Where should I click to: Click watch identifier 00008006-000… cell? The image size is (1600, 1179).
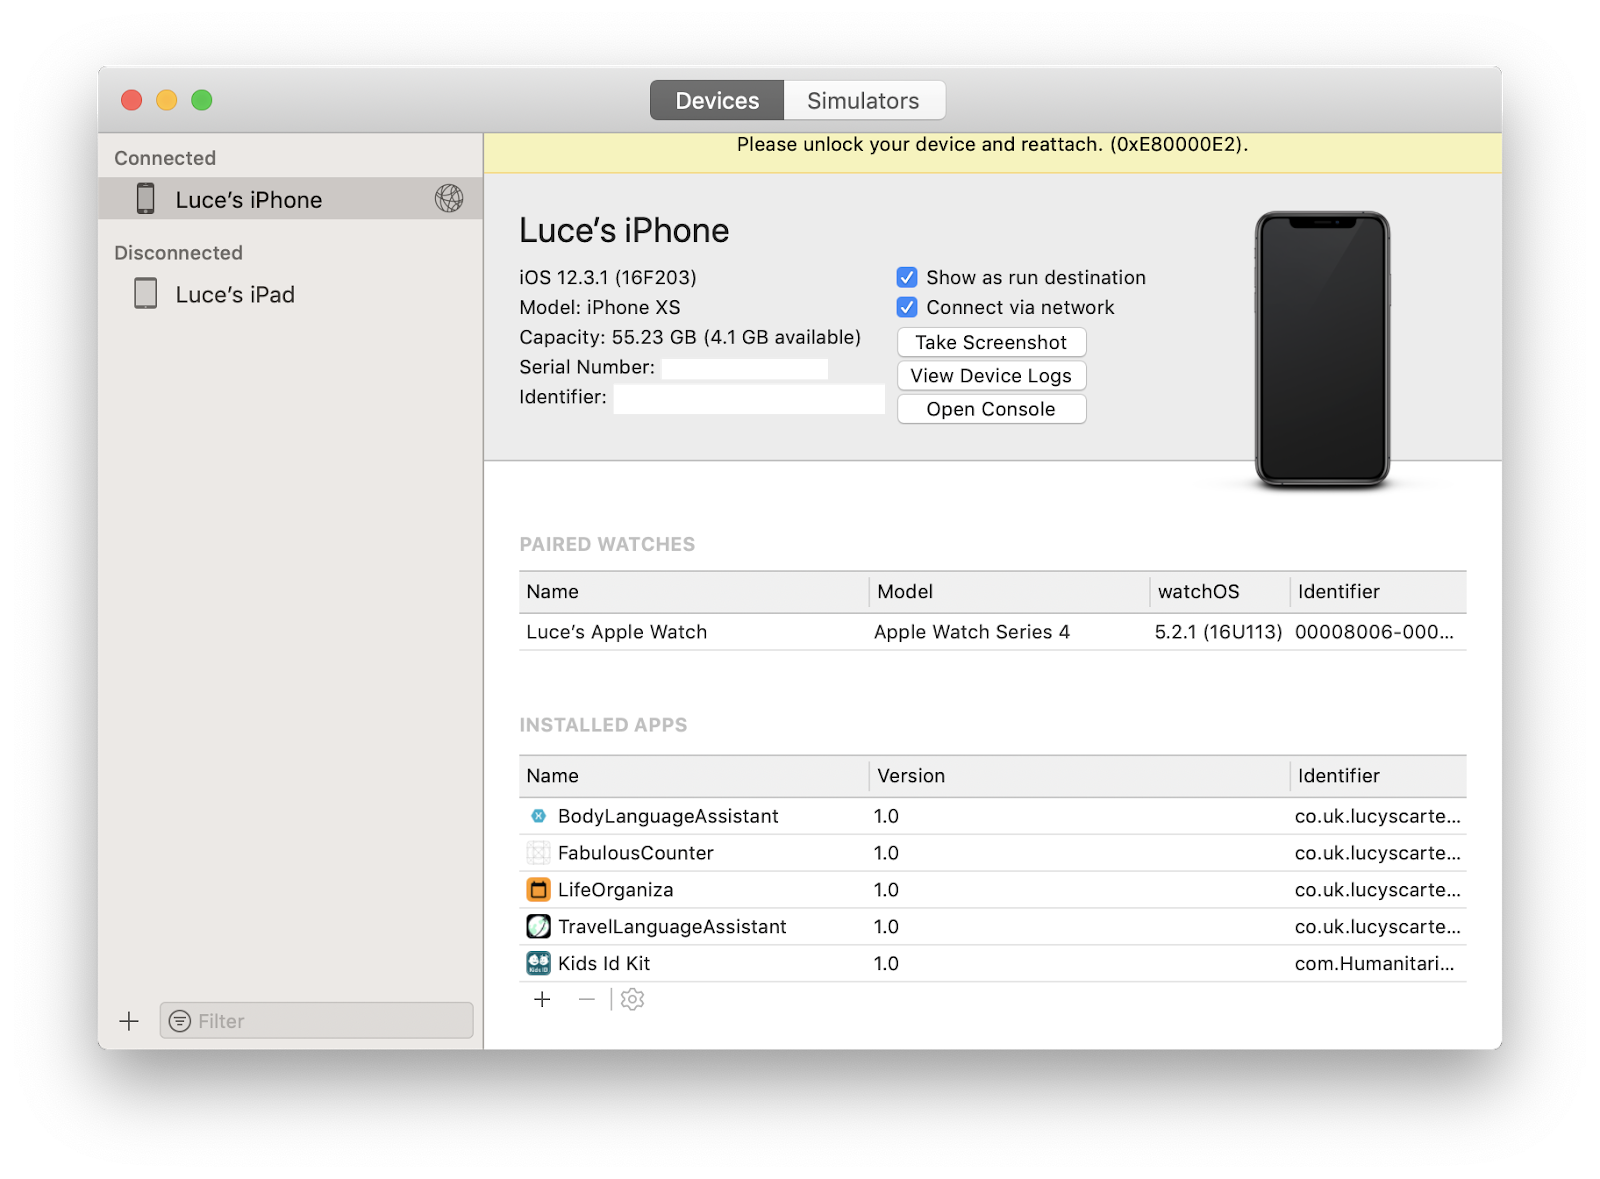pos(1374,632)
